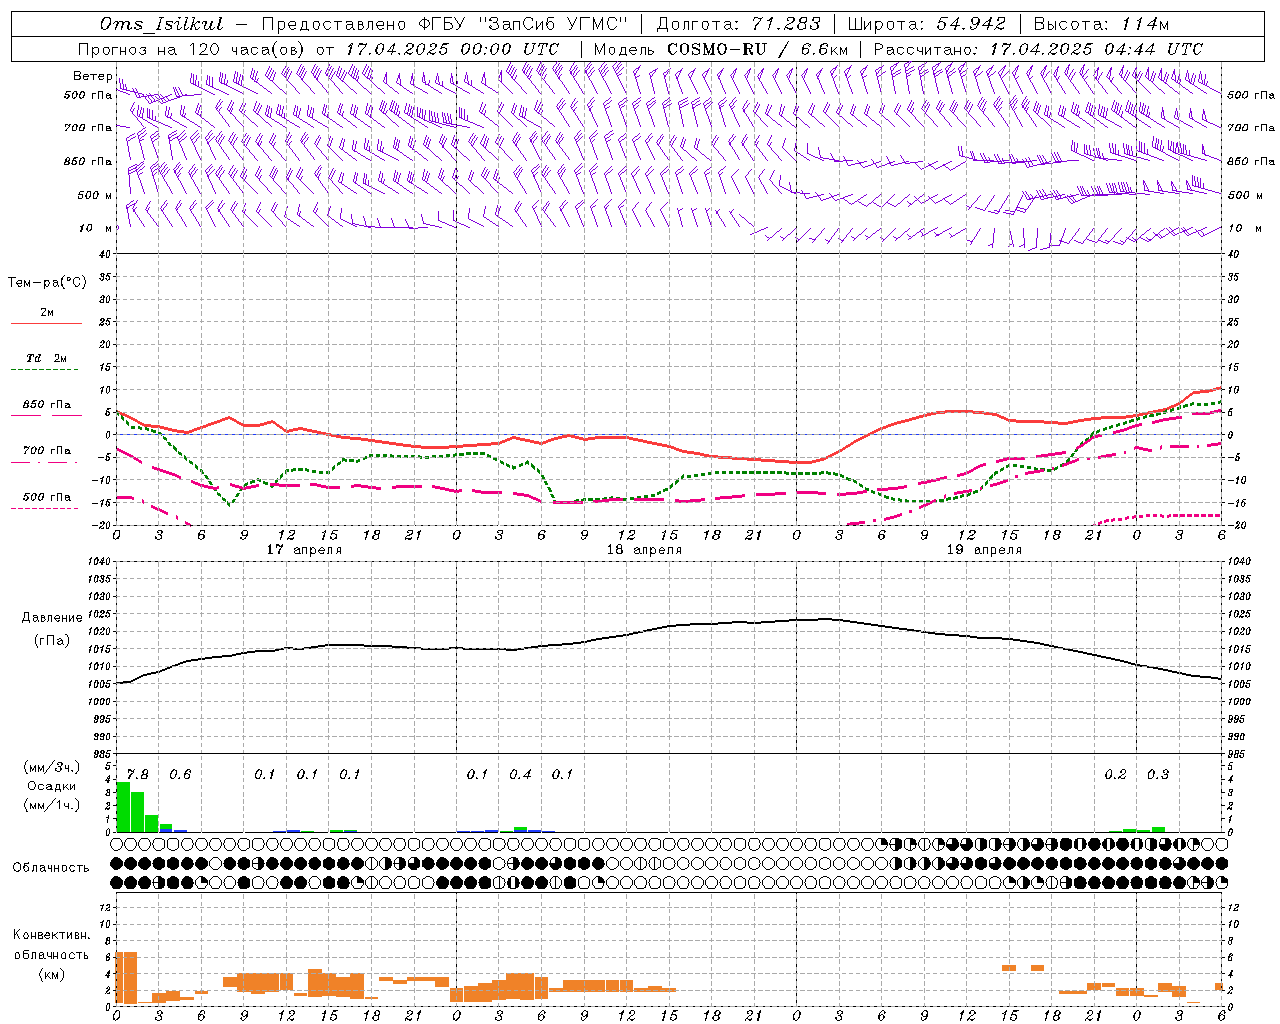Click the "19 апреля" date label
1280x1024 pixels.
click(x=984, y=550)
